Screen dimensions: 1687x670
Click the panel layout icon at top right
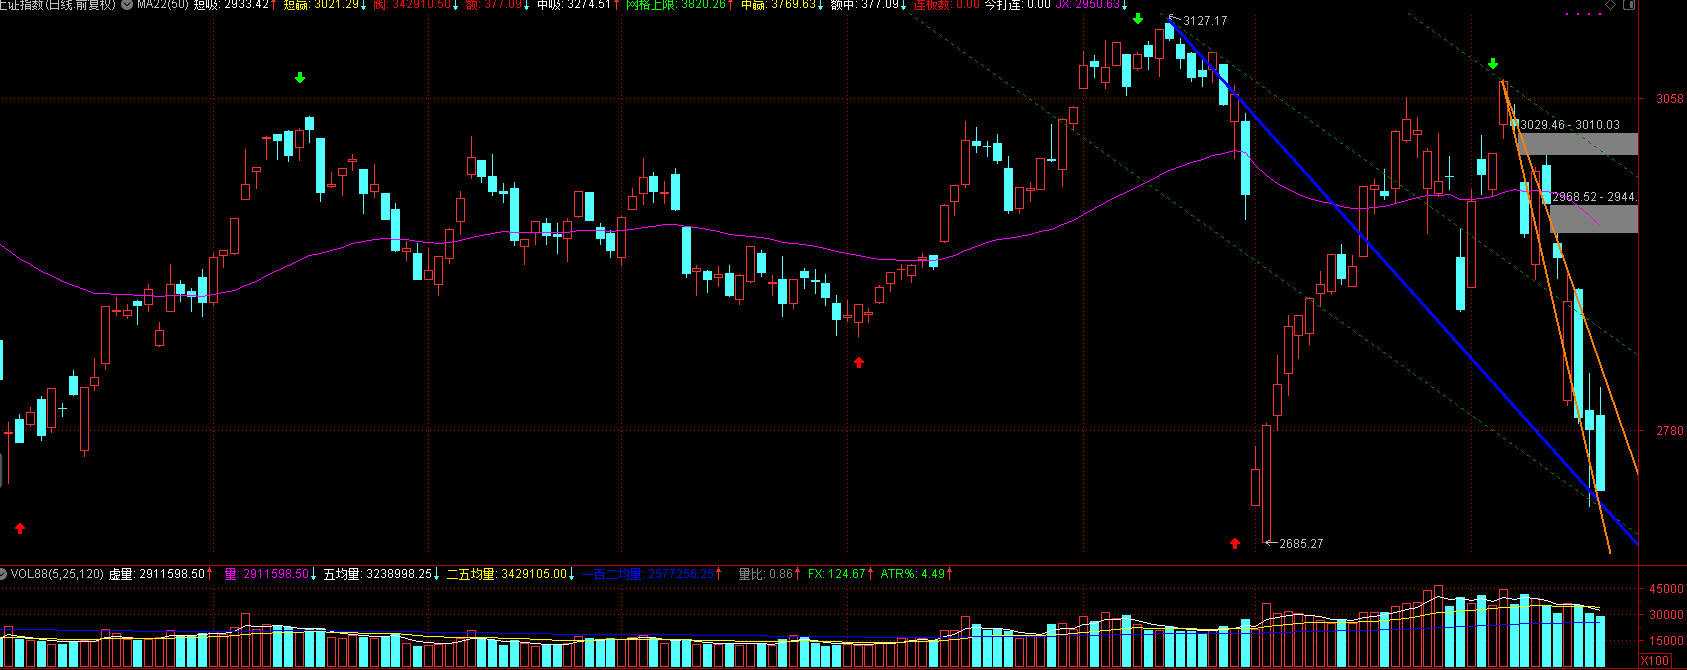1628,5
